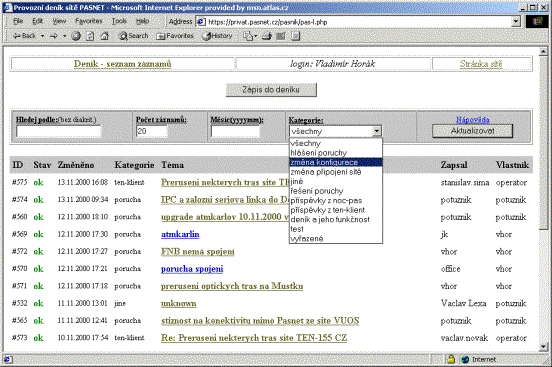This screenshot has width=552, height=367.
Task: Collapse the Kategorie combo box arrow
Action: tap(377, 131)
